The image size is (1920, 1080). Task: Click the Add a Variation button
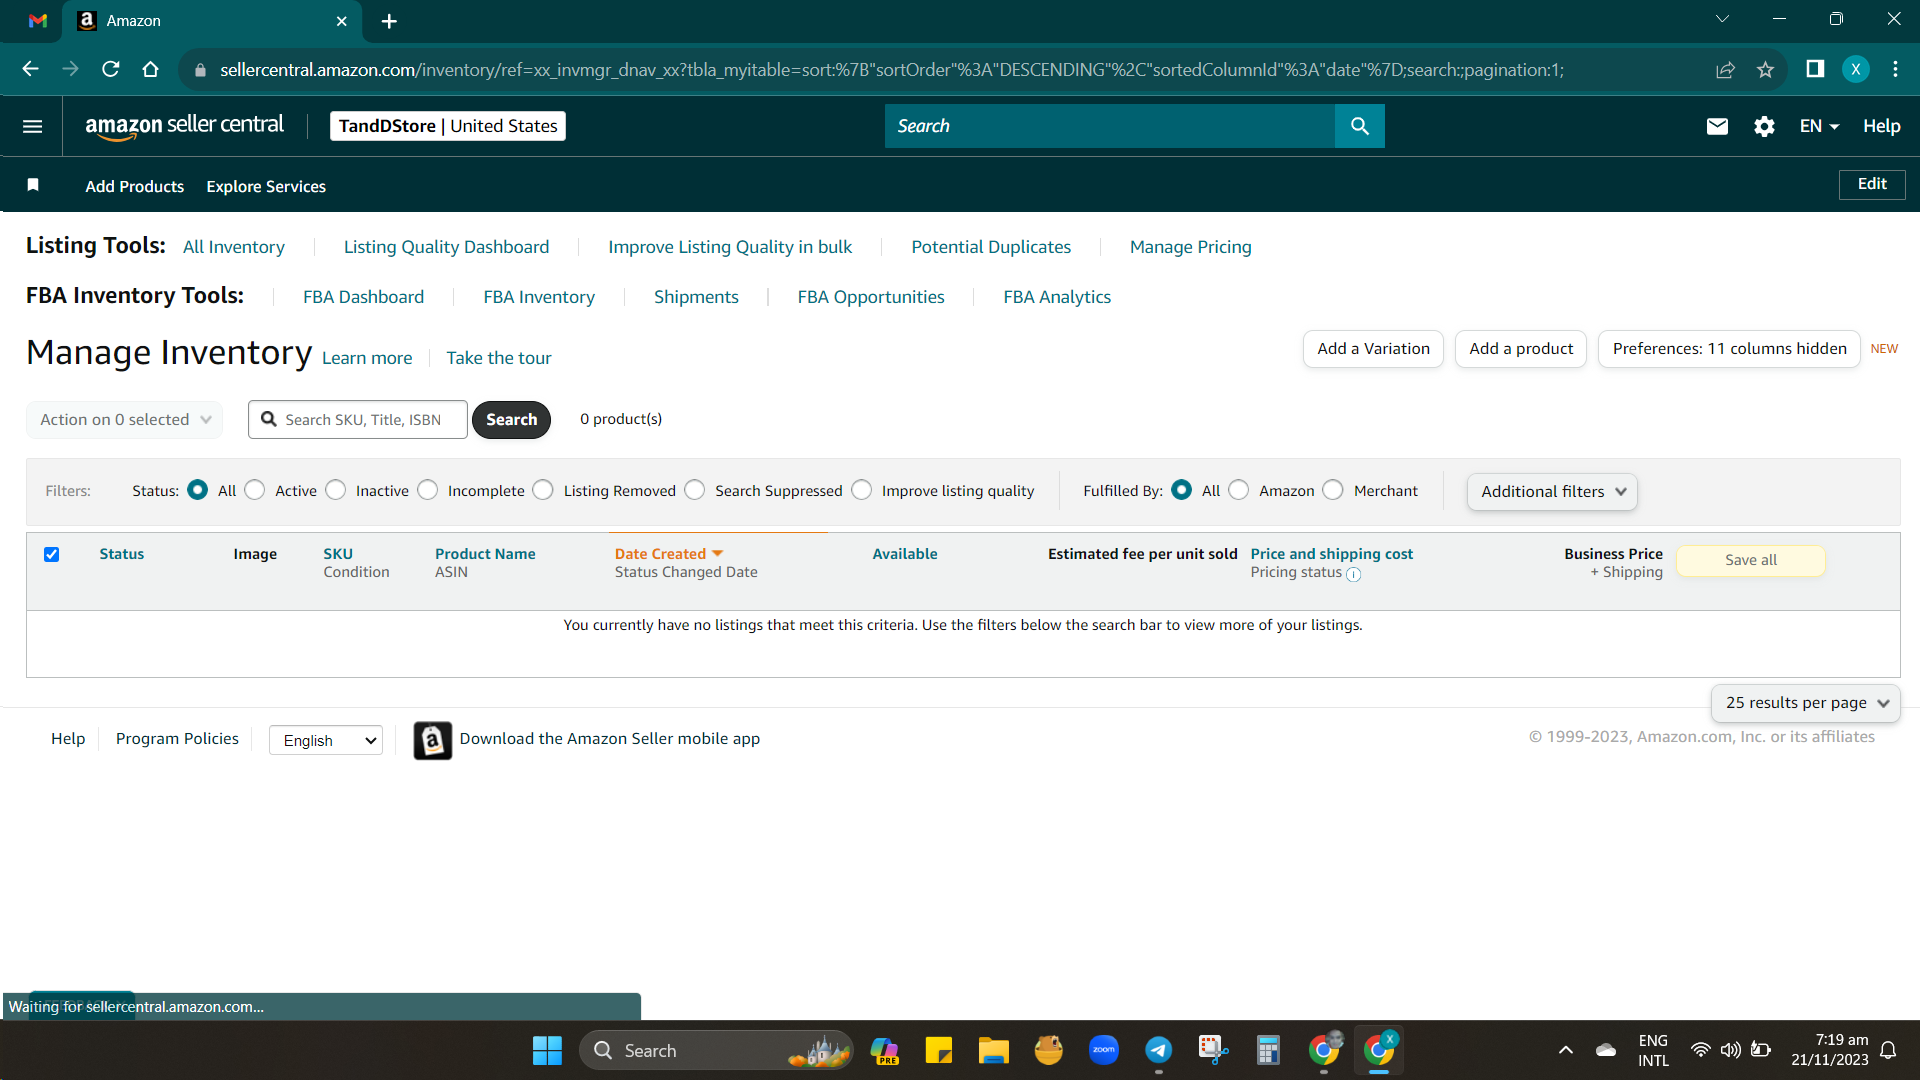click(x=1373, y=349)
